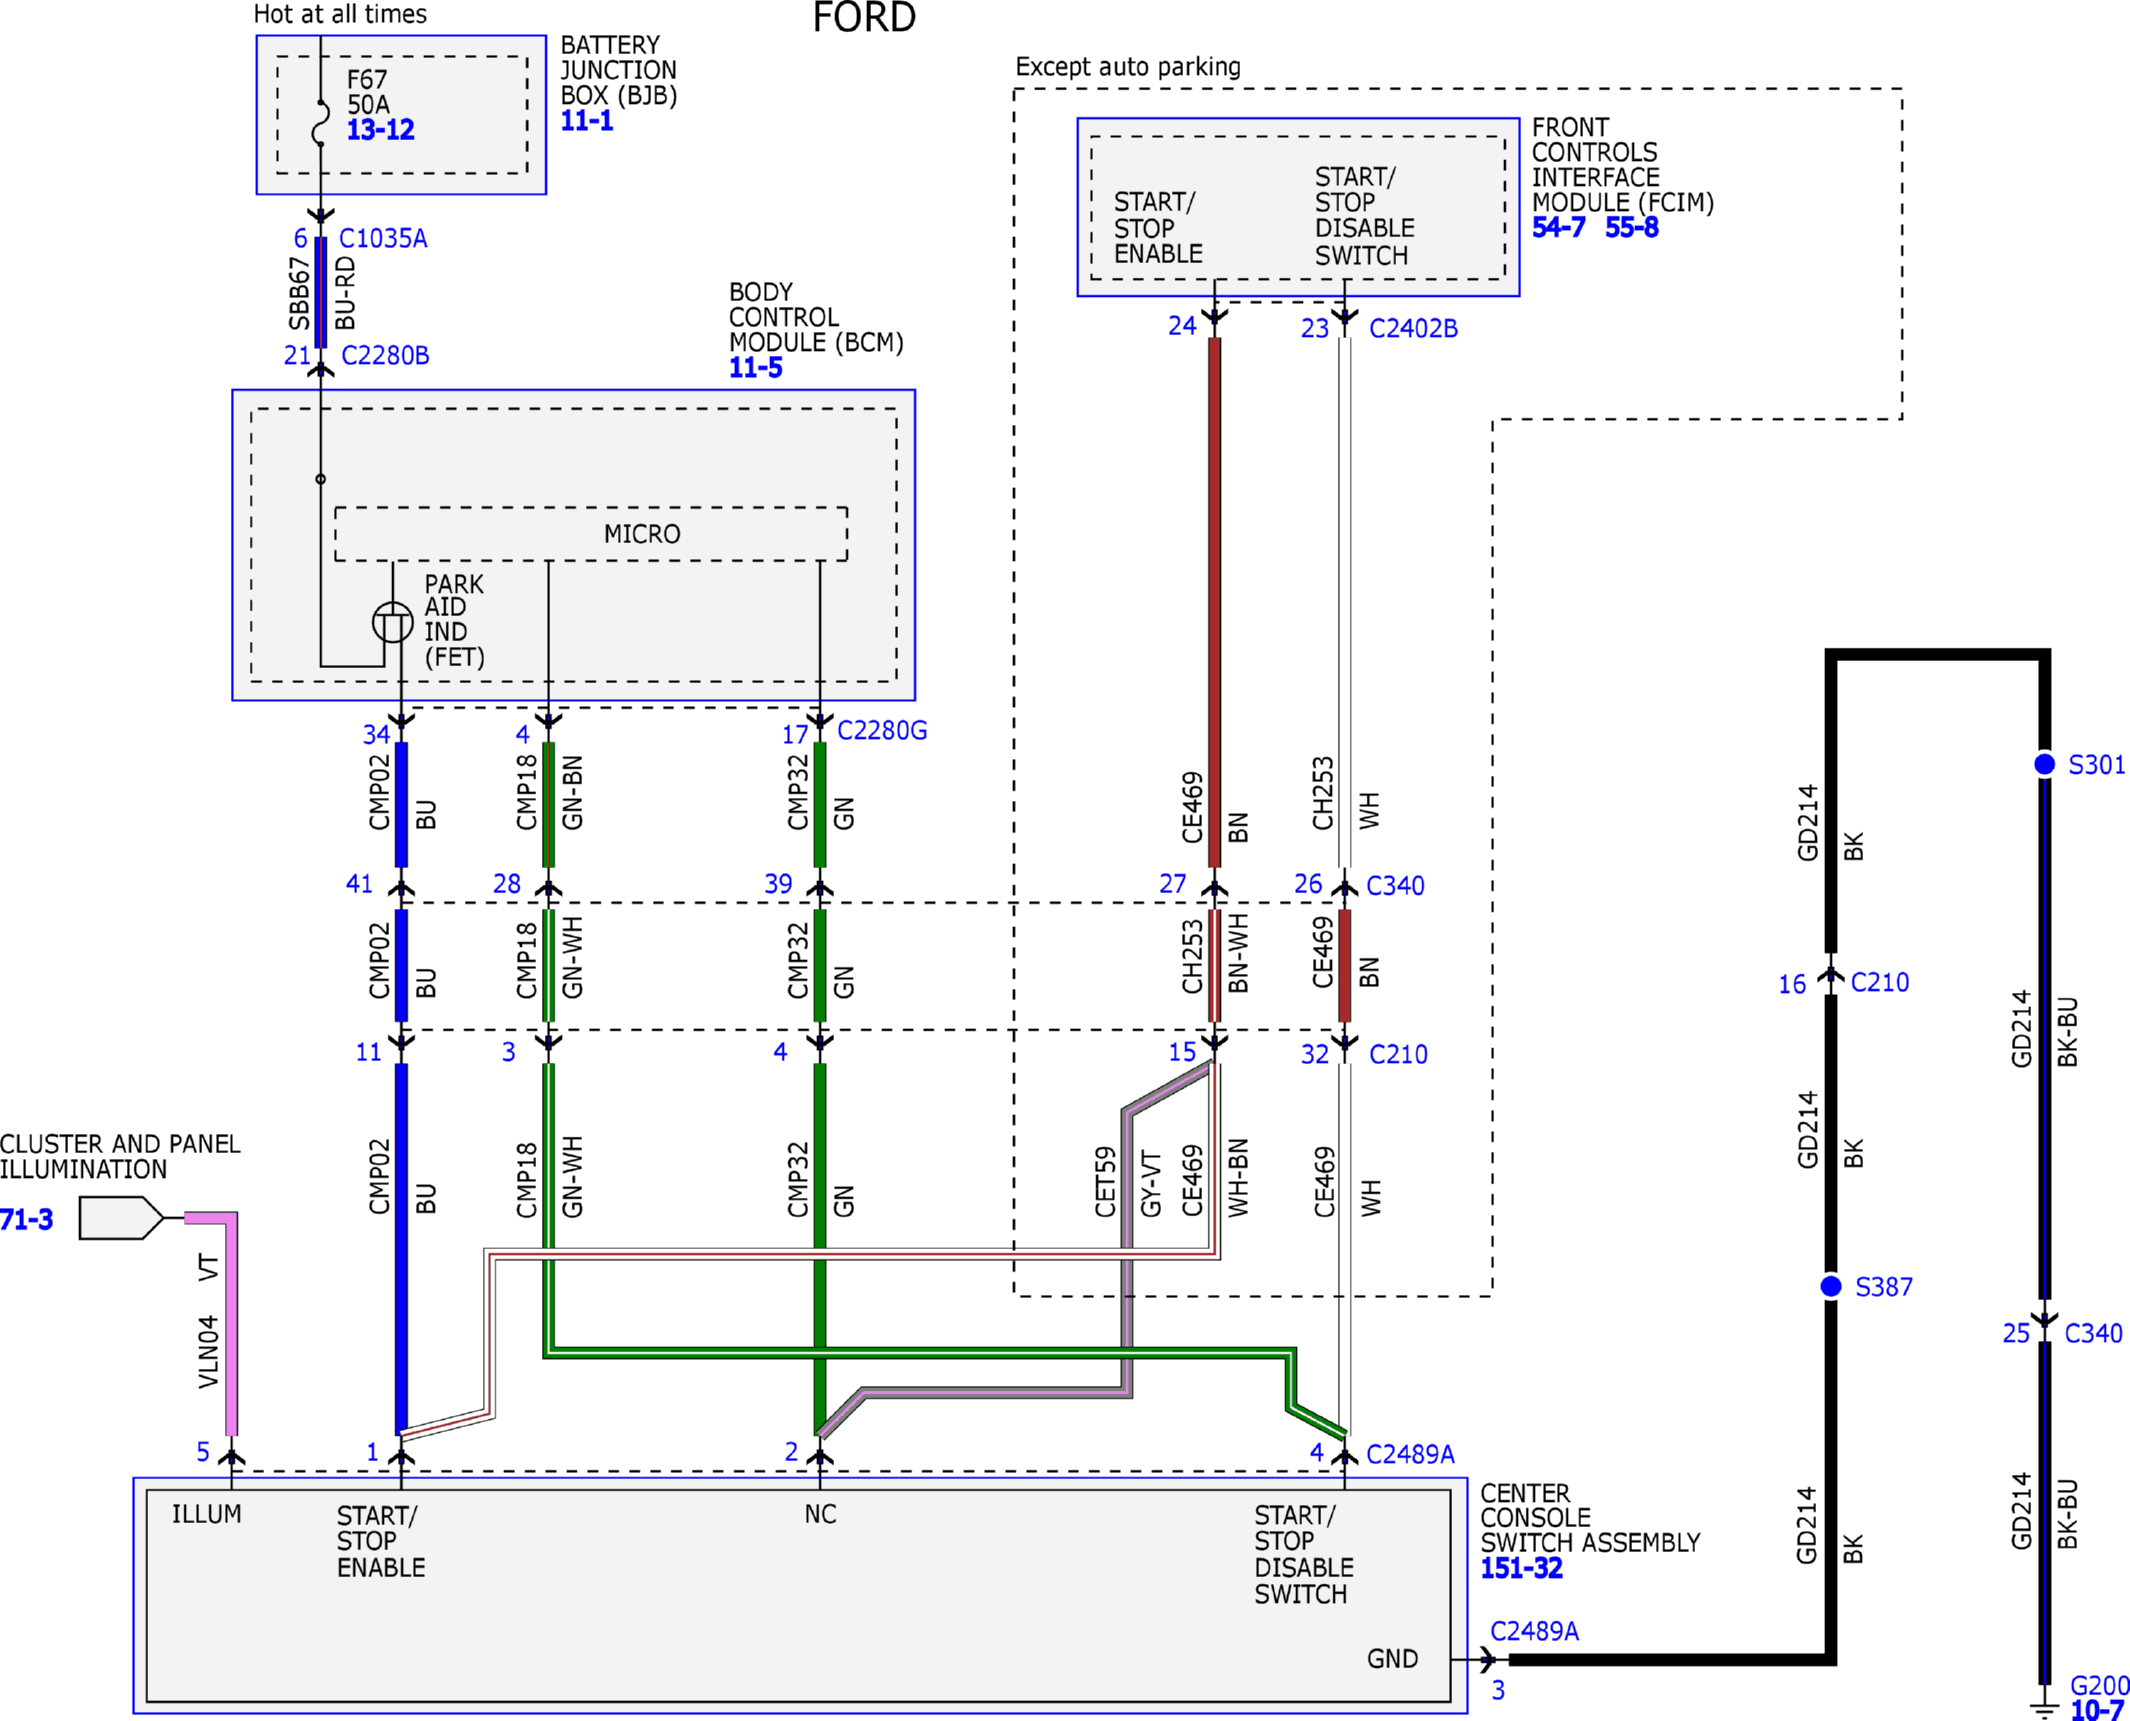Select pin number 34 on C2280G
Viewport: 2130px width, 1721px height.
tap(376, 735)
